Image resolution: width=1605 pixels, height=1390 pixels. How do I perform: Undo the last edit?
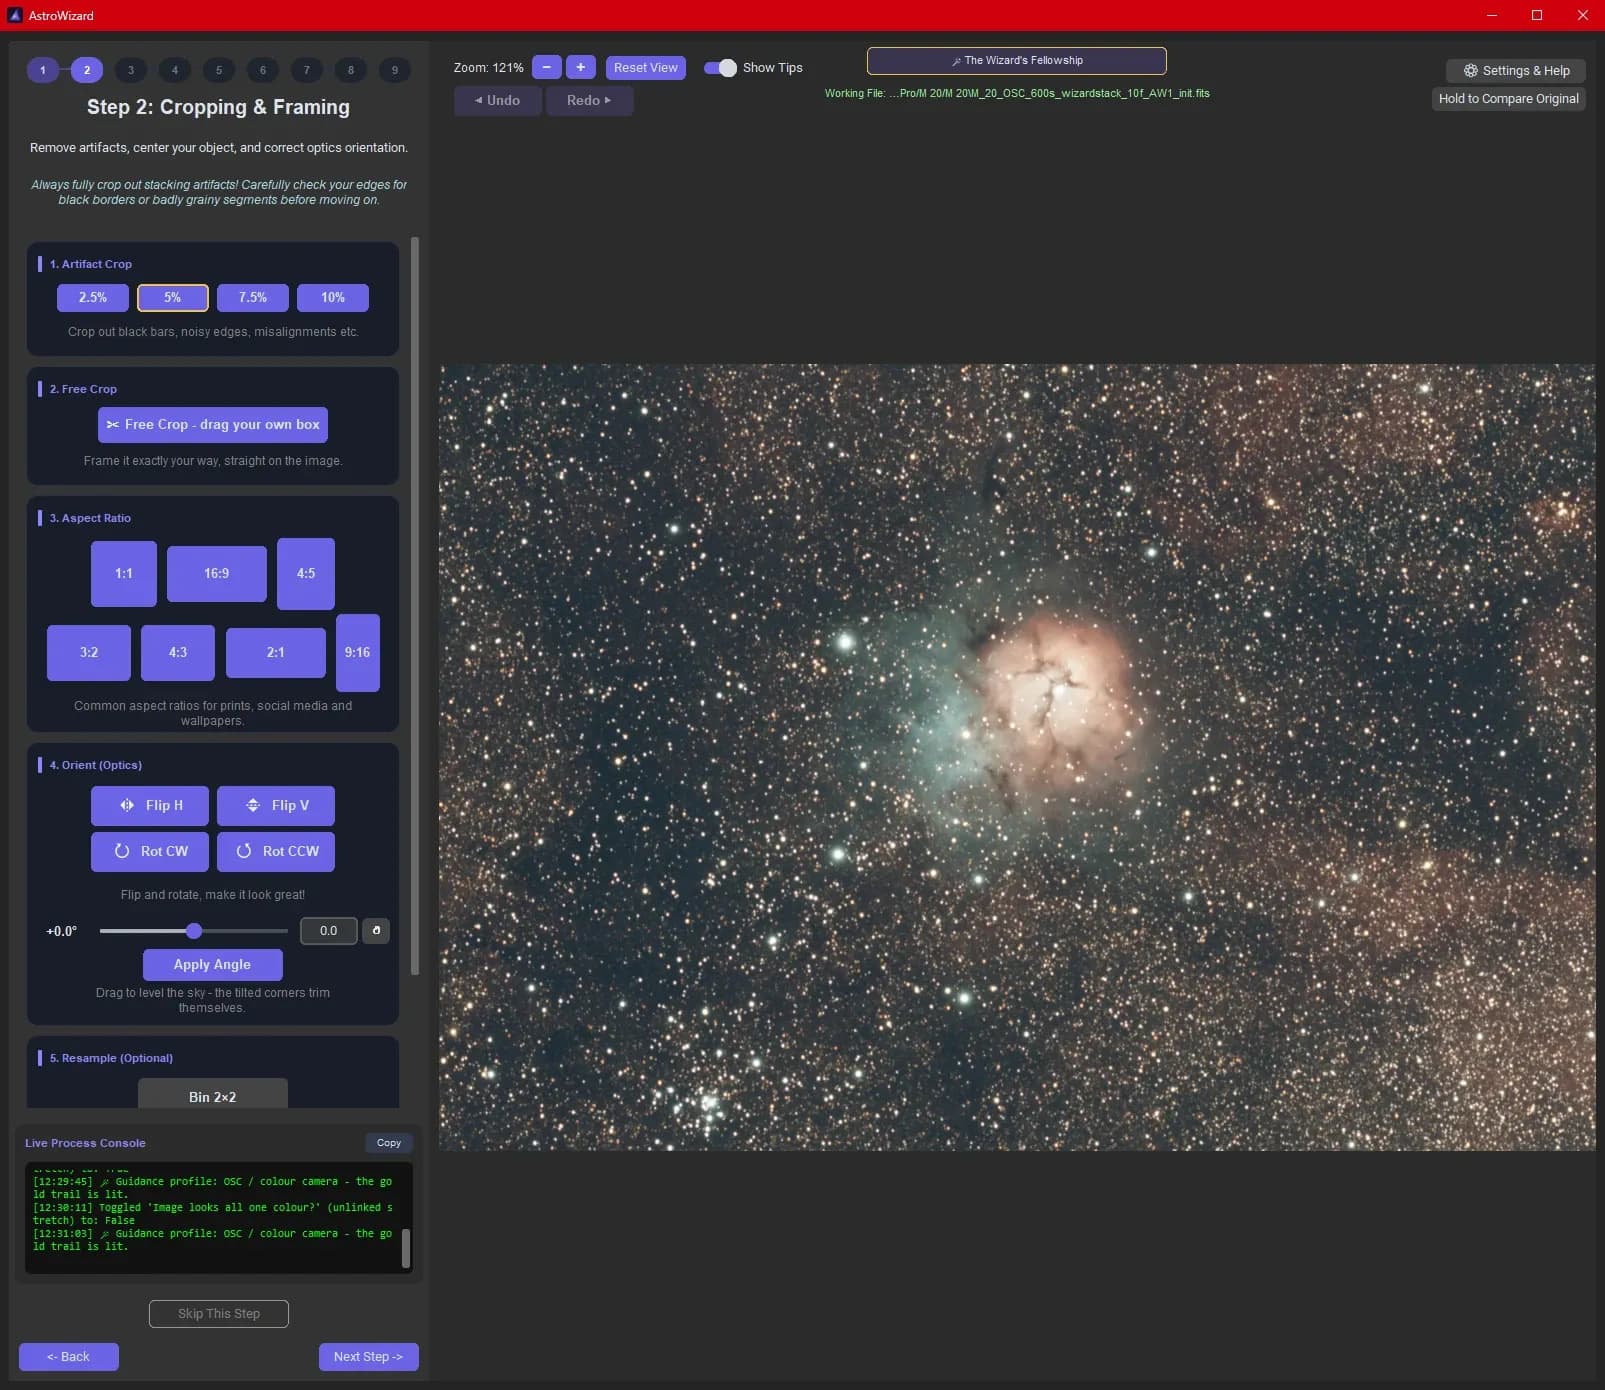[x=498, y=101]
